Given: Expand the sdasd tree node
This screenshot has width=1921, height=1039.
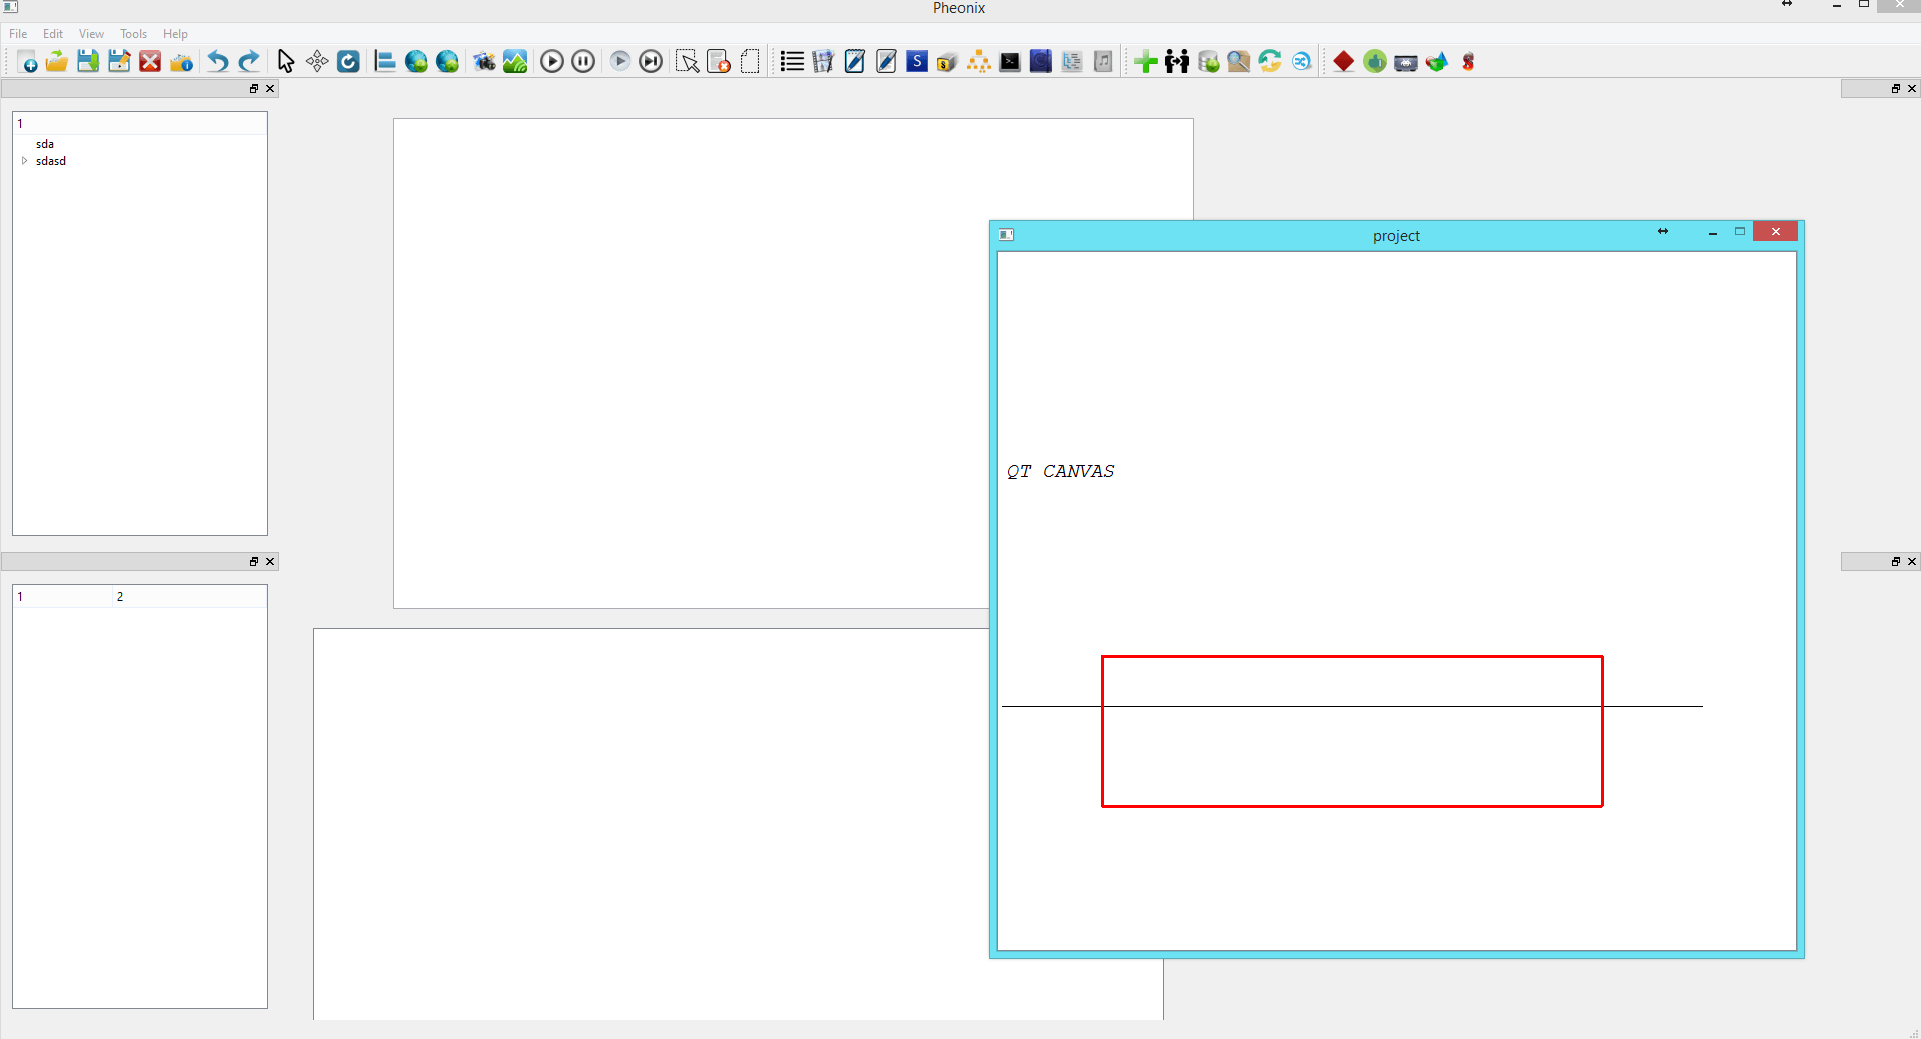Looking at the screenshot, I should coord(24,160).
